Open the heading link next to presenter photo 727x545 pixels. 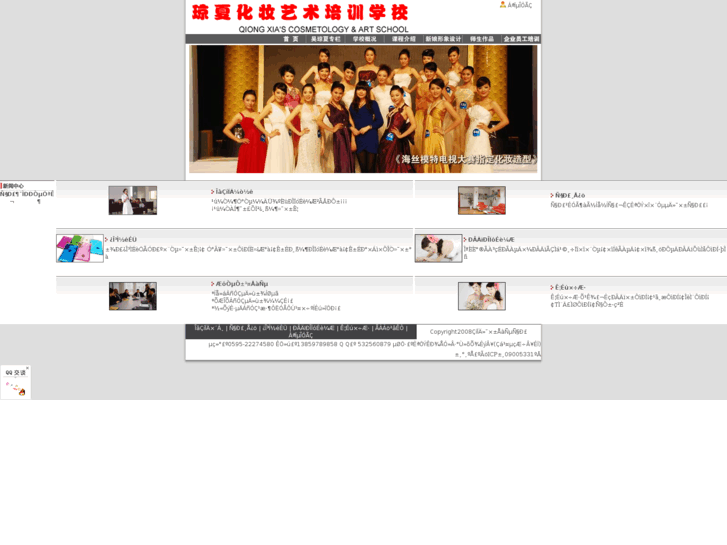click(x=234, y=192)
